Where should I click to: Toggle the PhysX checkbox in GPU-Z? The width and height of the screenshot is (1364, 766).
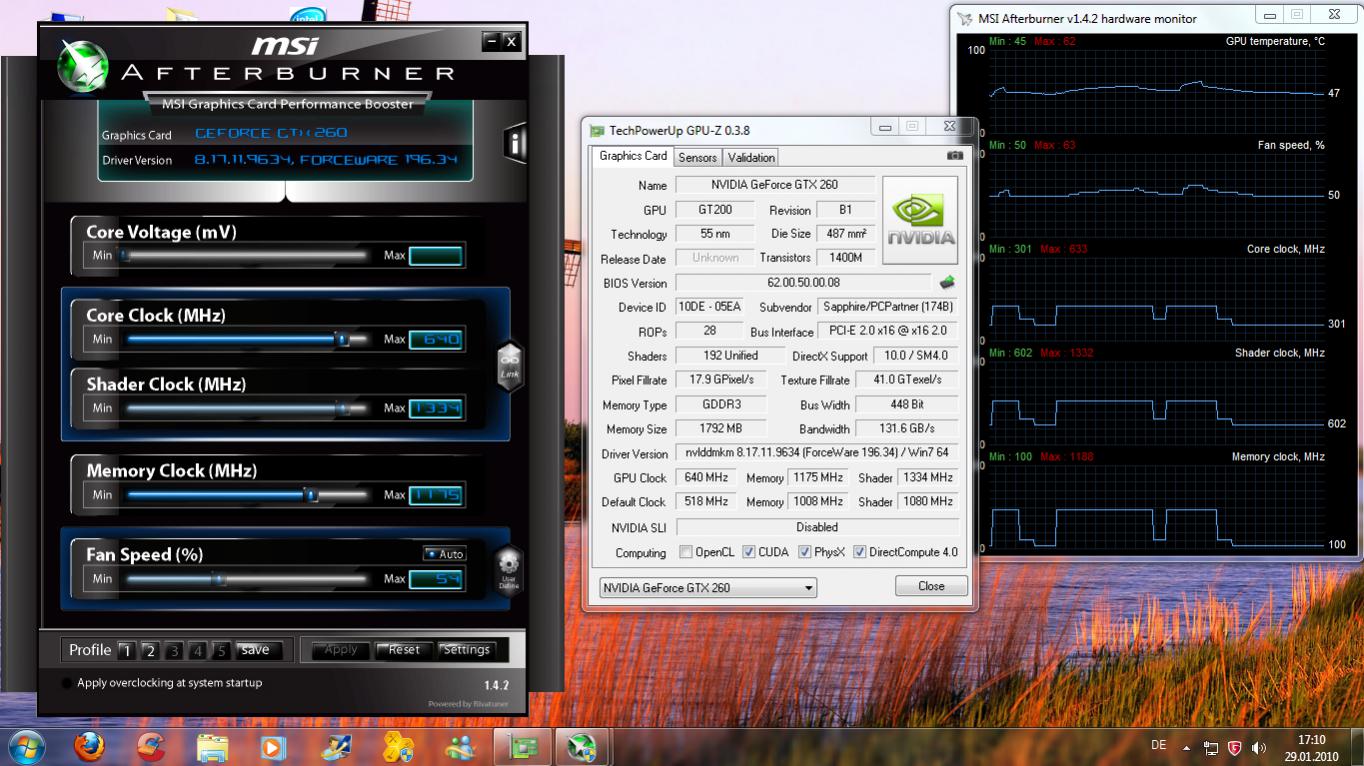[805, 552]
